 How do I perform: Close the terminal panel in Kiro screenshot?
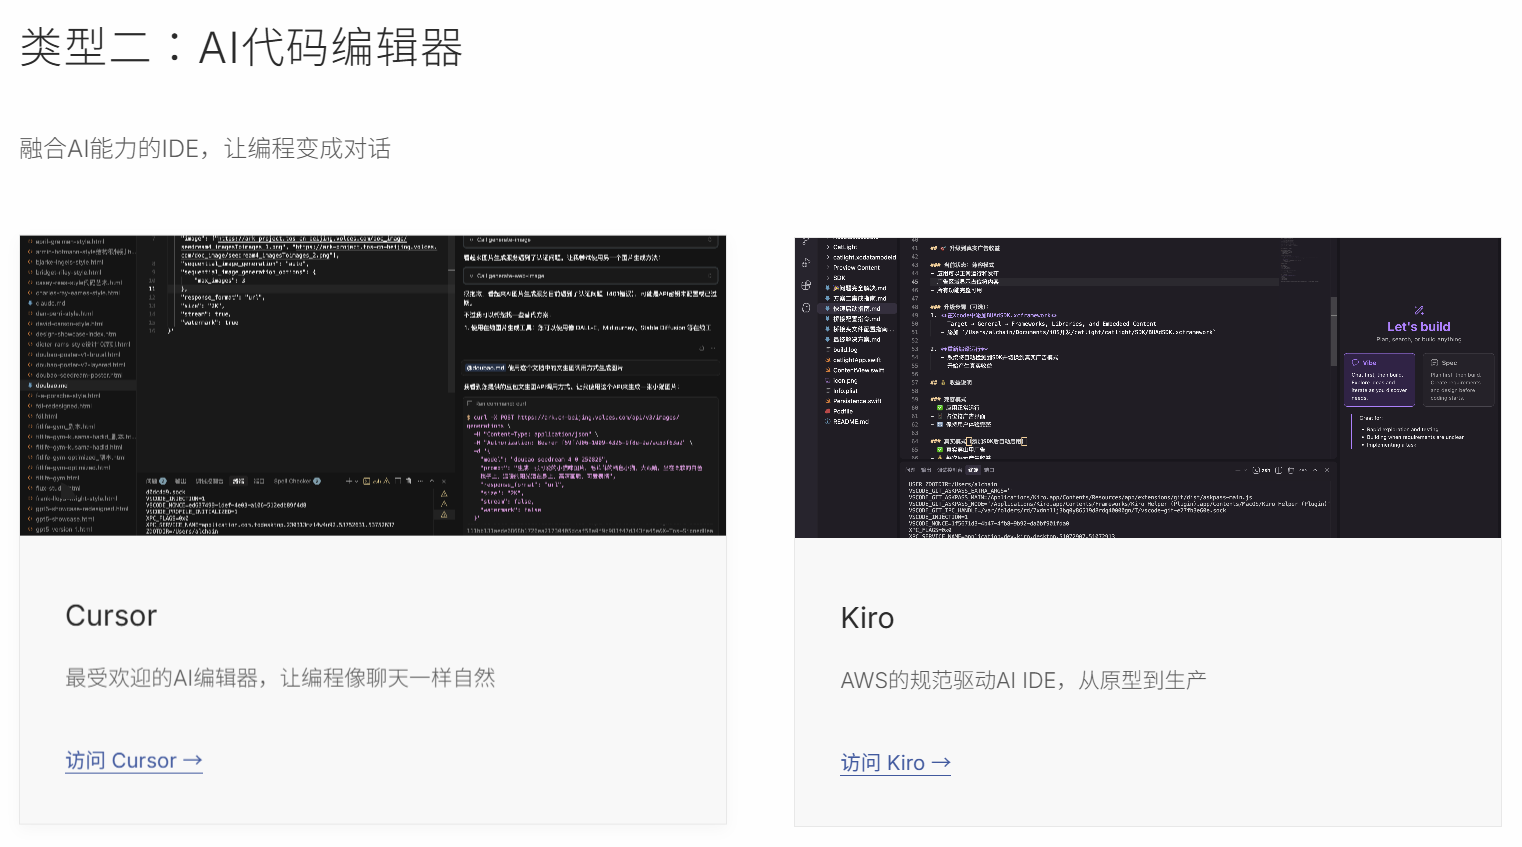[x=1327, y=470]
